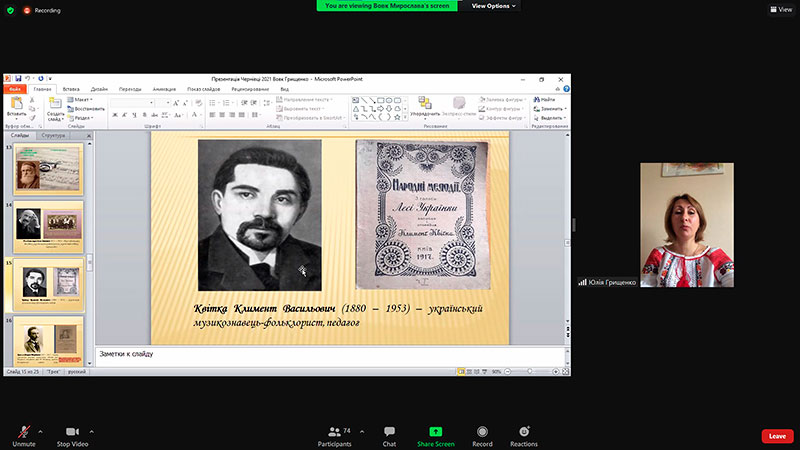Change layout with the View button
Image resolution: width=800 pixels, height=450 pixels.
click(x=781, y=9)
